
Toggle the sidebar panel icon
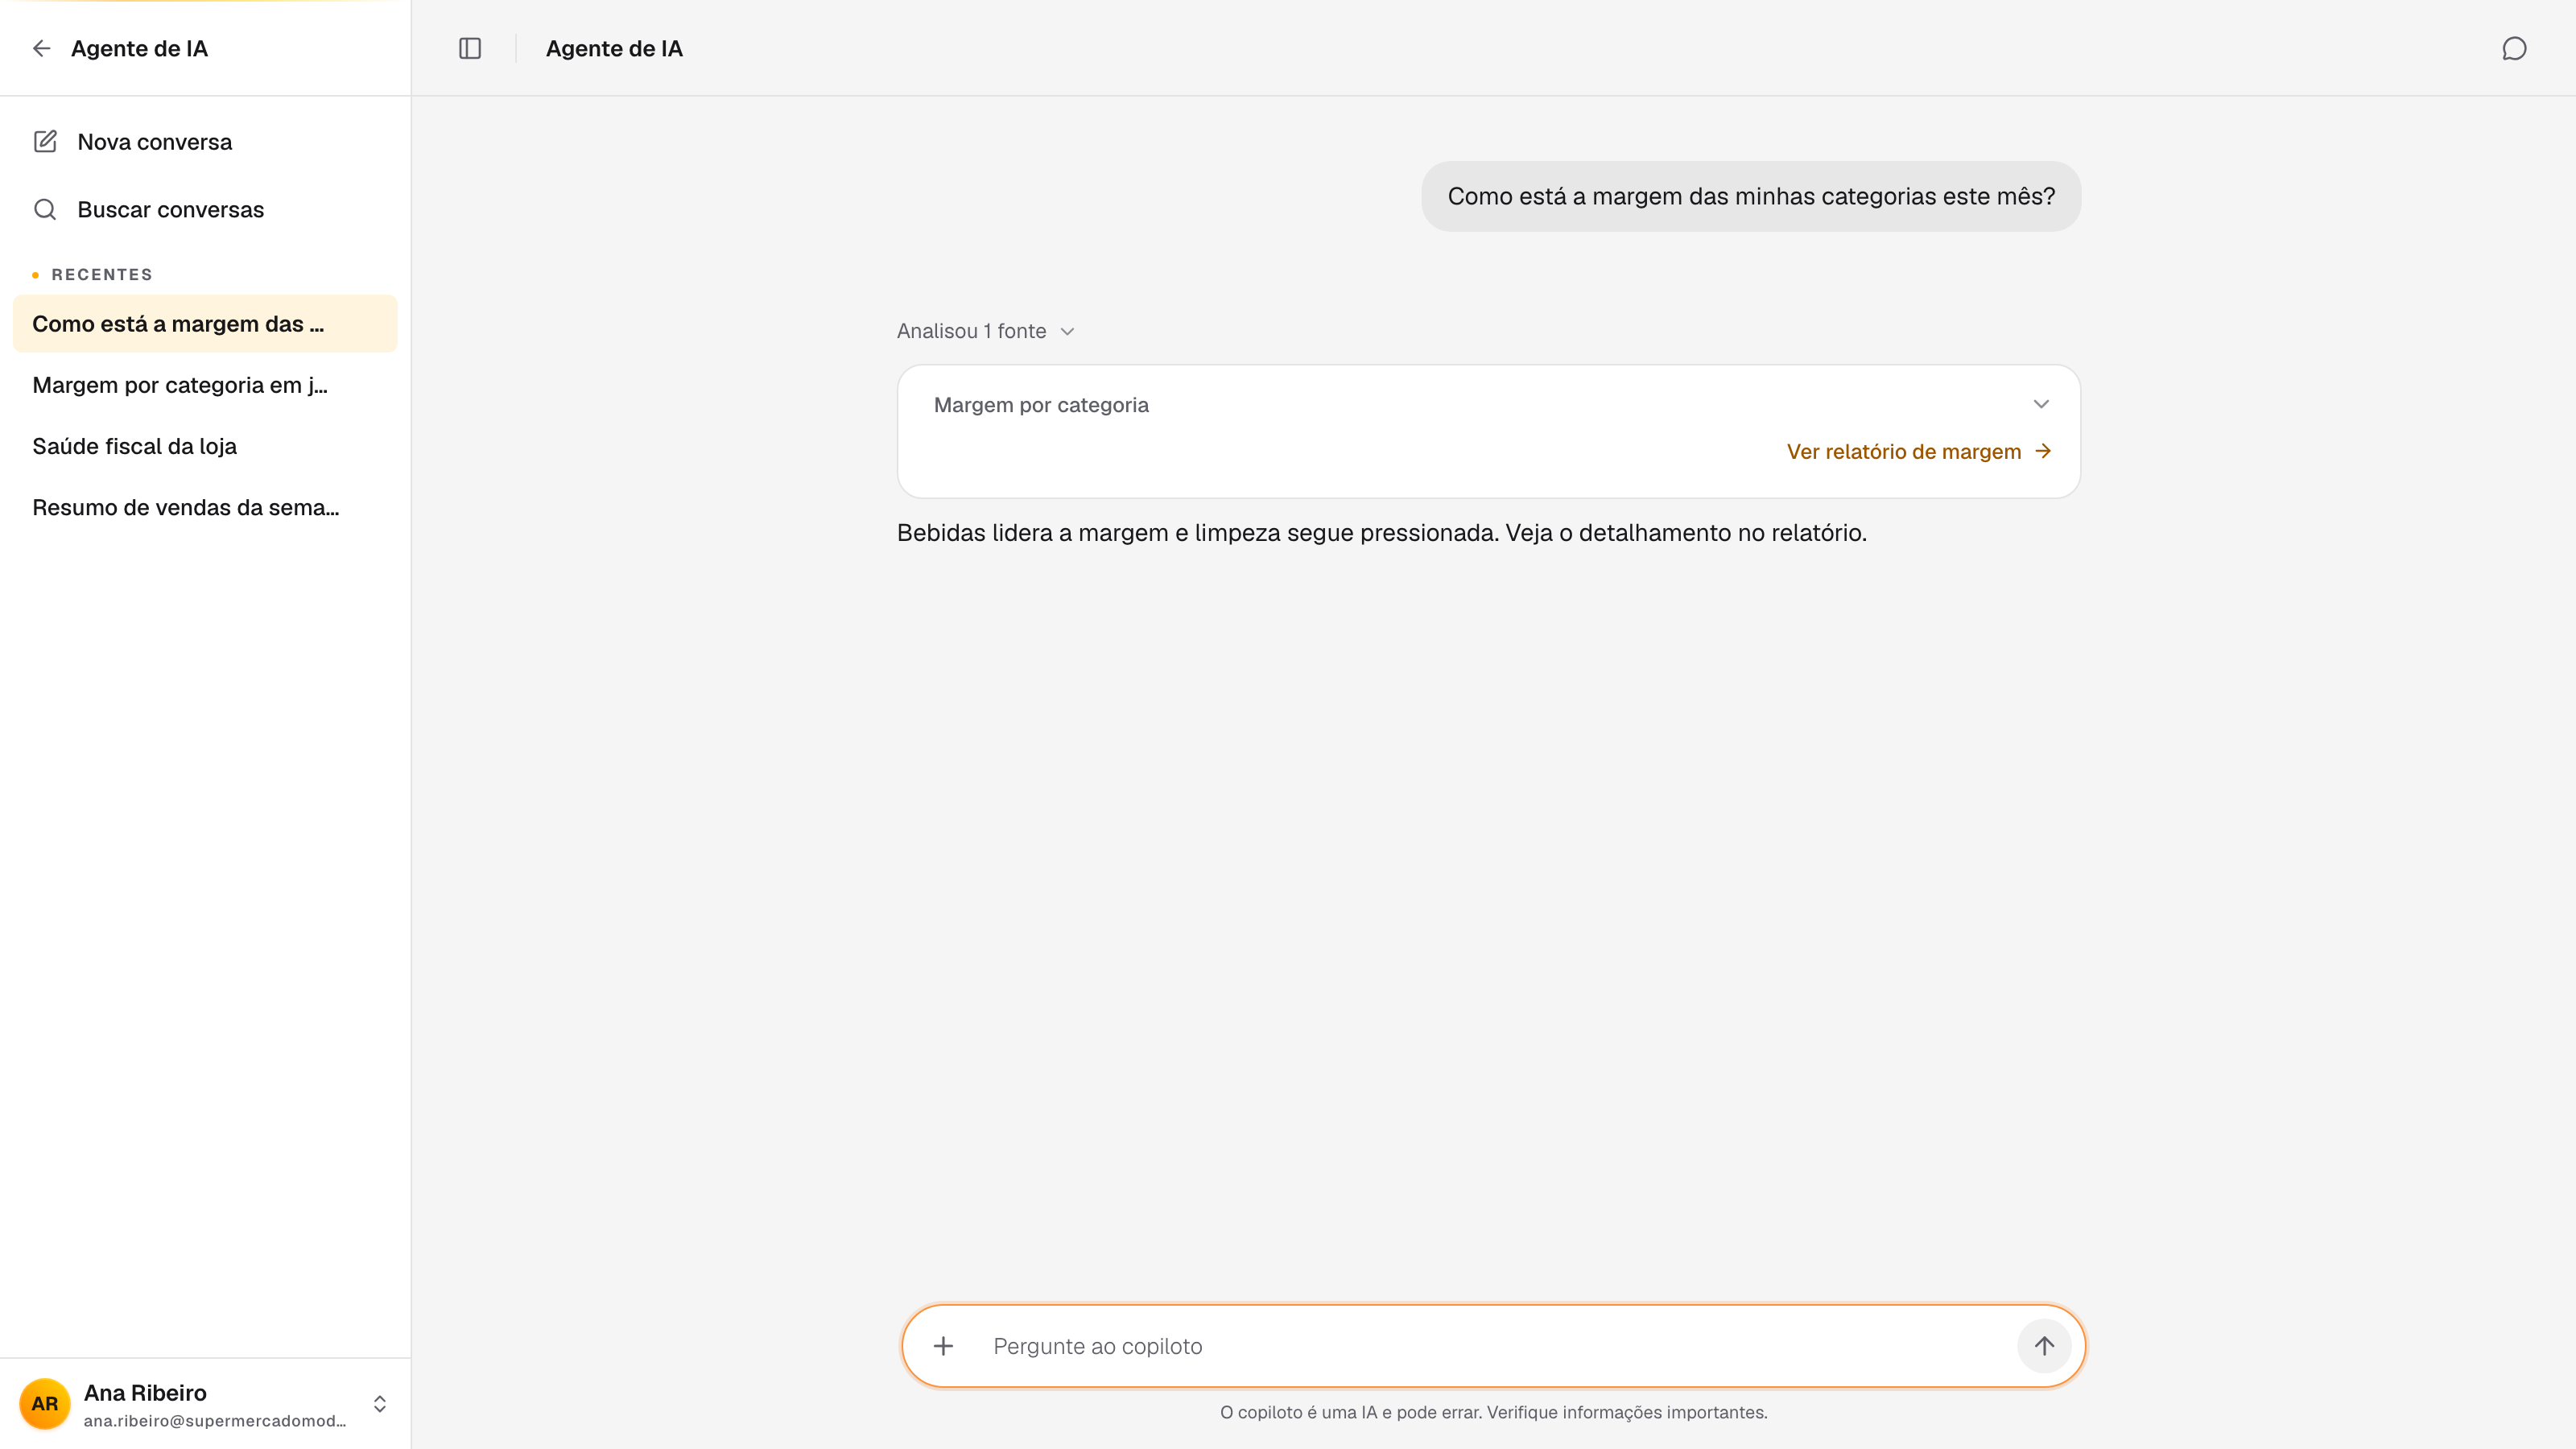pyautogui.click(x=470, y=48)
